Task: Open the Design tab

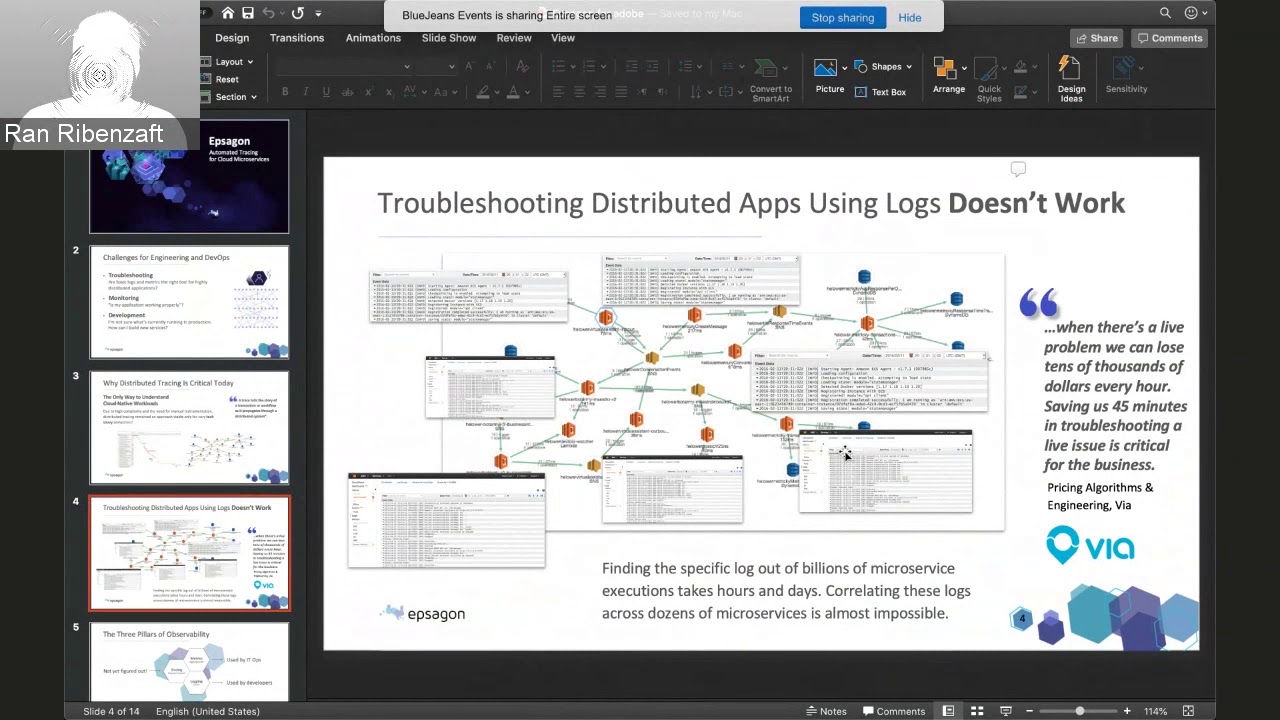Action: [x=232, y=38]
